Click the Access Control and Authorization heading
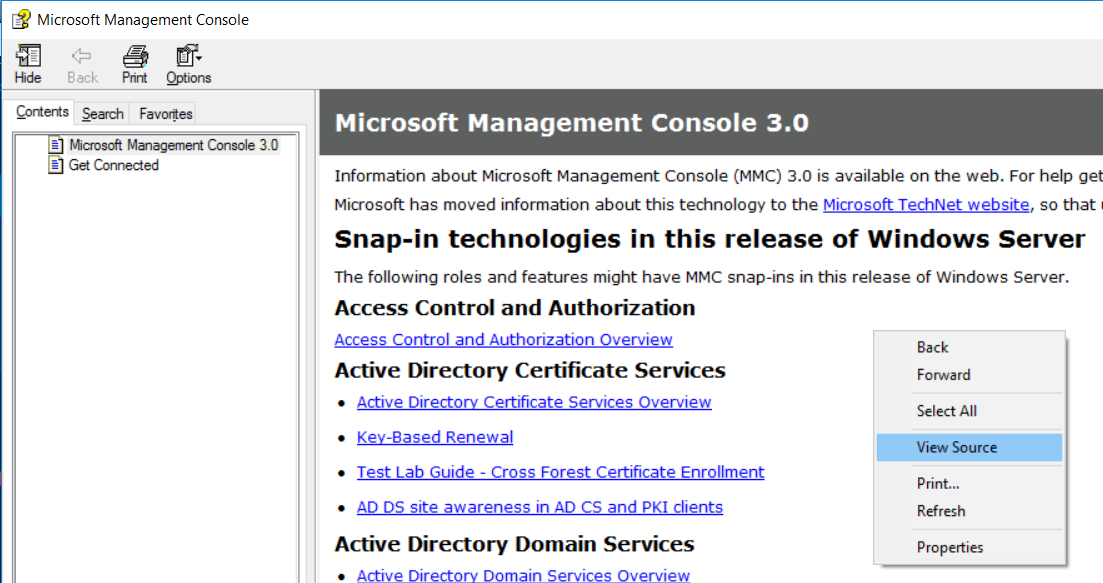The width and height of the screenshot is (1103, 583). (x=515, y=308)
